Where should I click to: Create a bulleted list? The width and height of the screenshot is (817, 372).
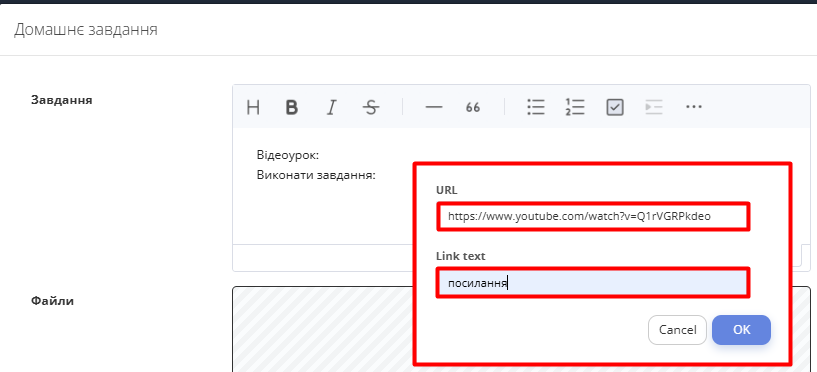coord(536,107)
